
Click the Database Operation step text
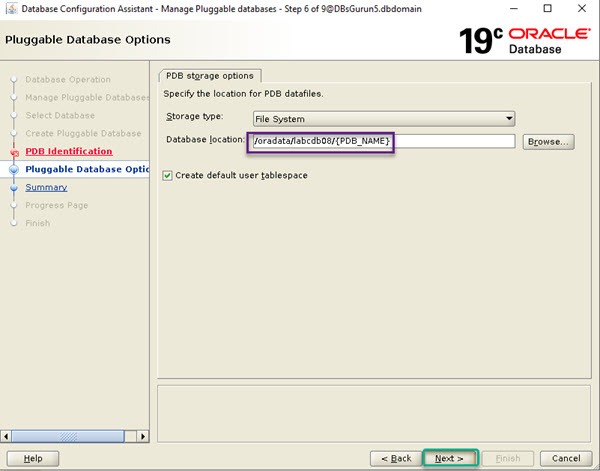68,80
